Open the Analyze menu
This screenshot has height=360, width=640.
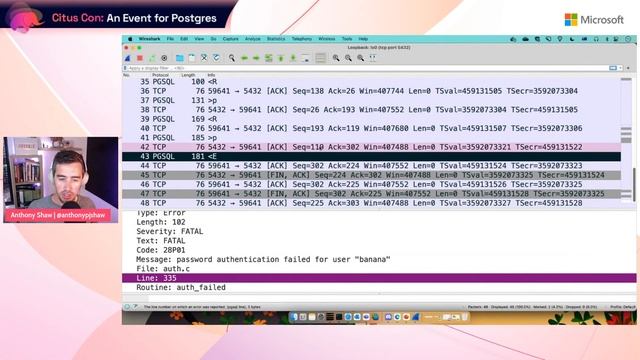(253, 39)
